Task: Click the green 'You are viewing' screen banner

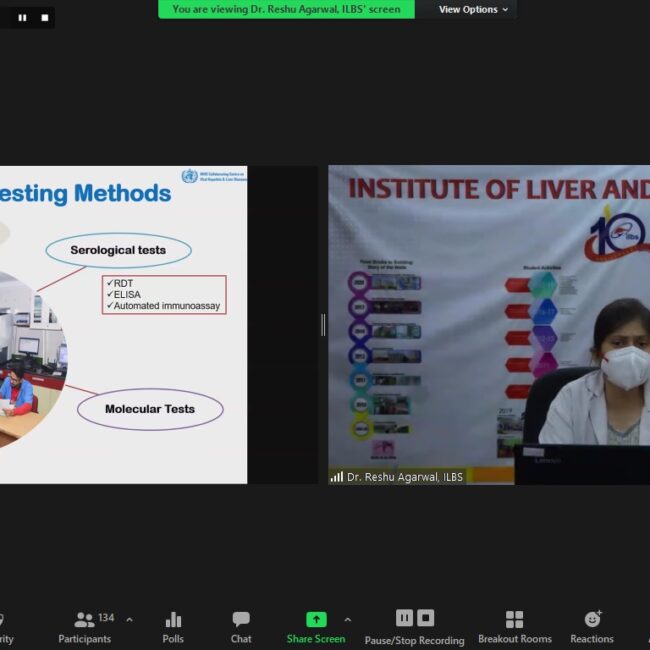Action: click(285, 10)
